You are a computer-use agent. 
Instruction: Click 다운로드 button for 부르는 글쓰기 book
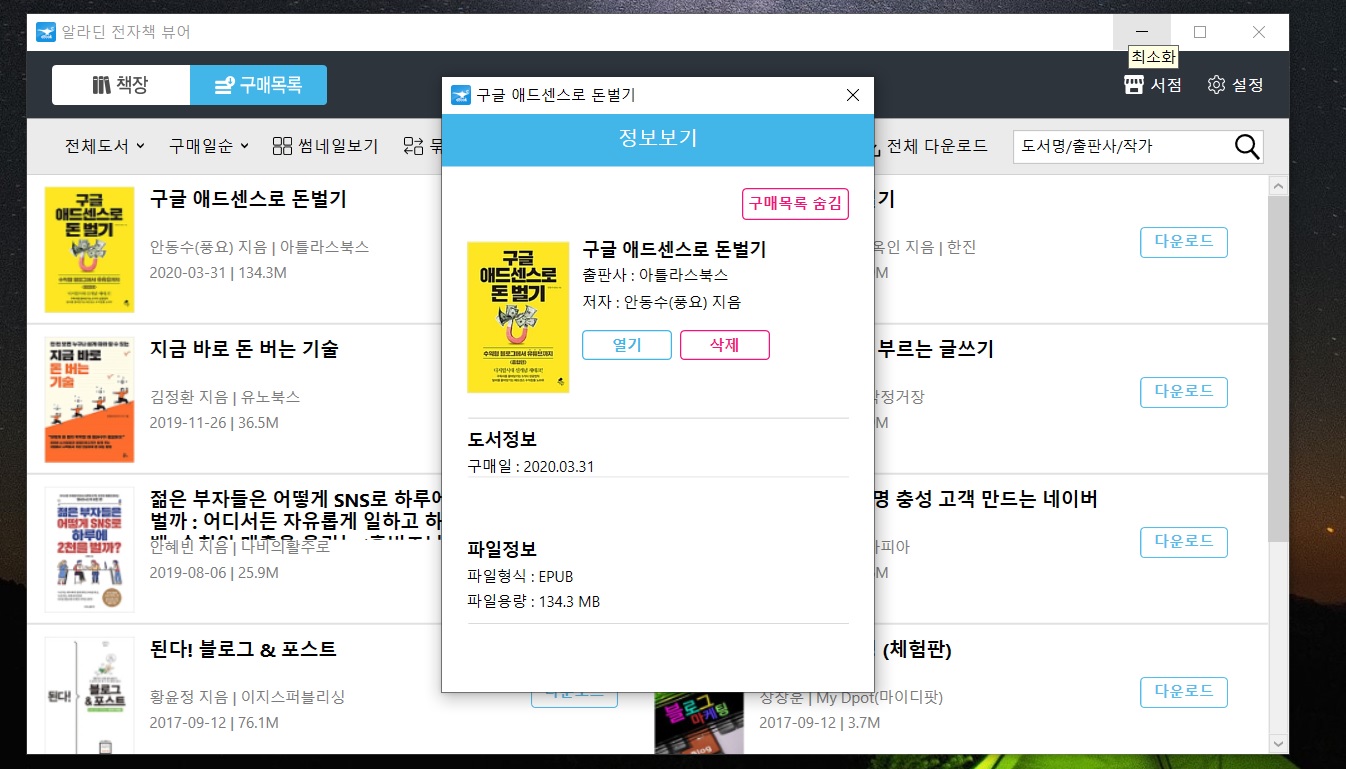pyautogui.click(x=1184, y=392)
